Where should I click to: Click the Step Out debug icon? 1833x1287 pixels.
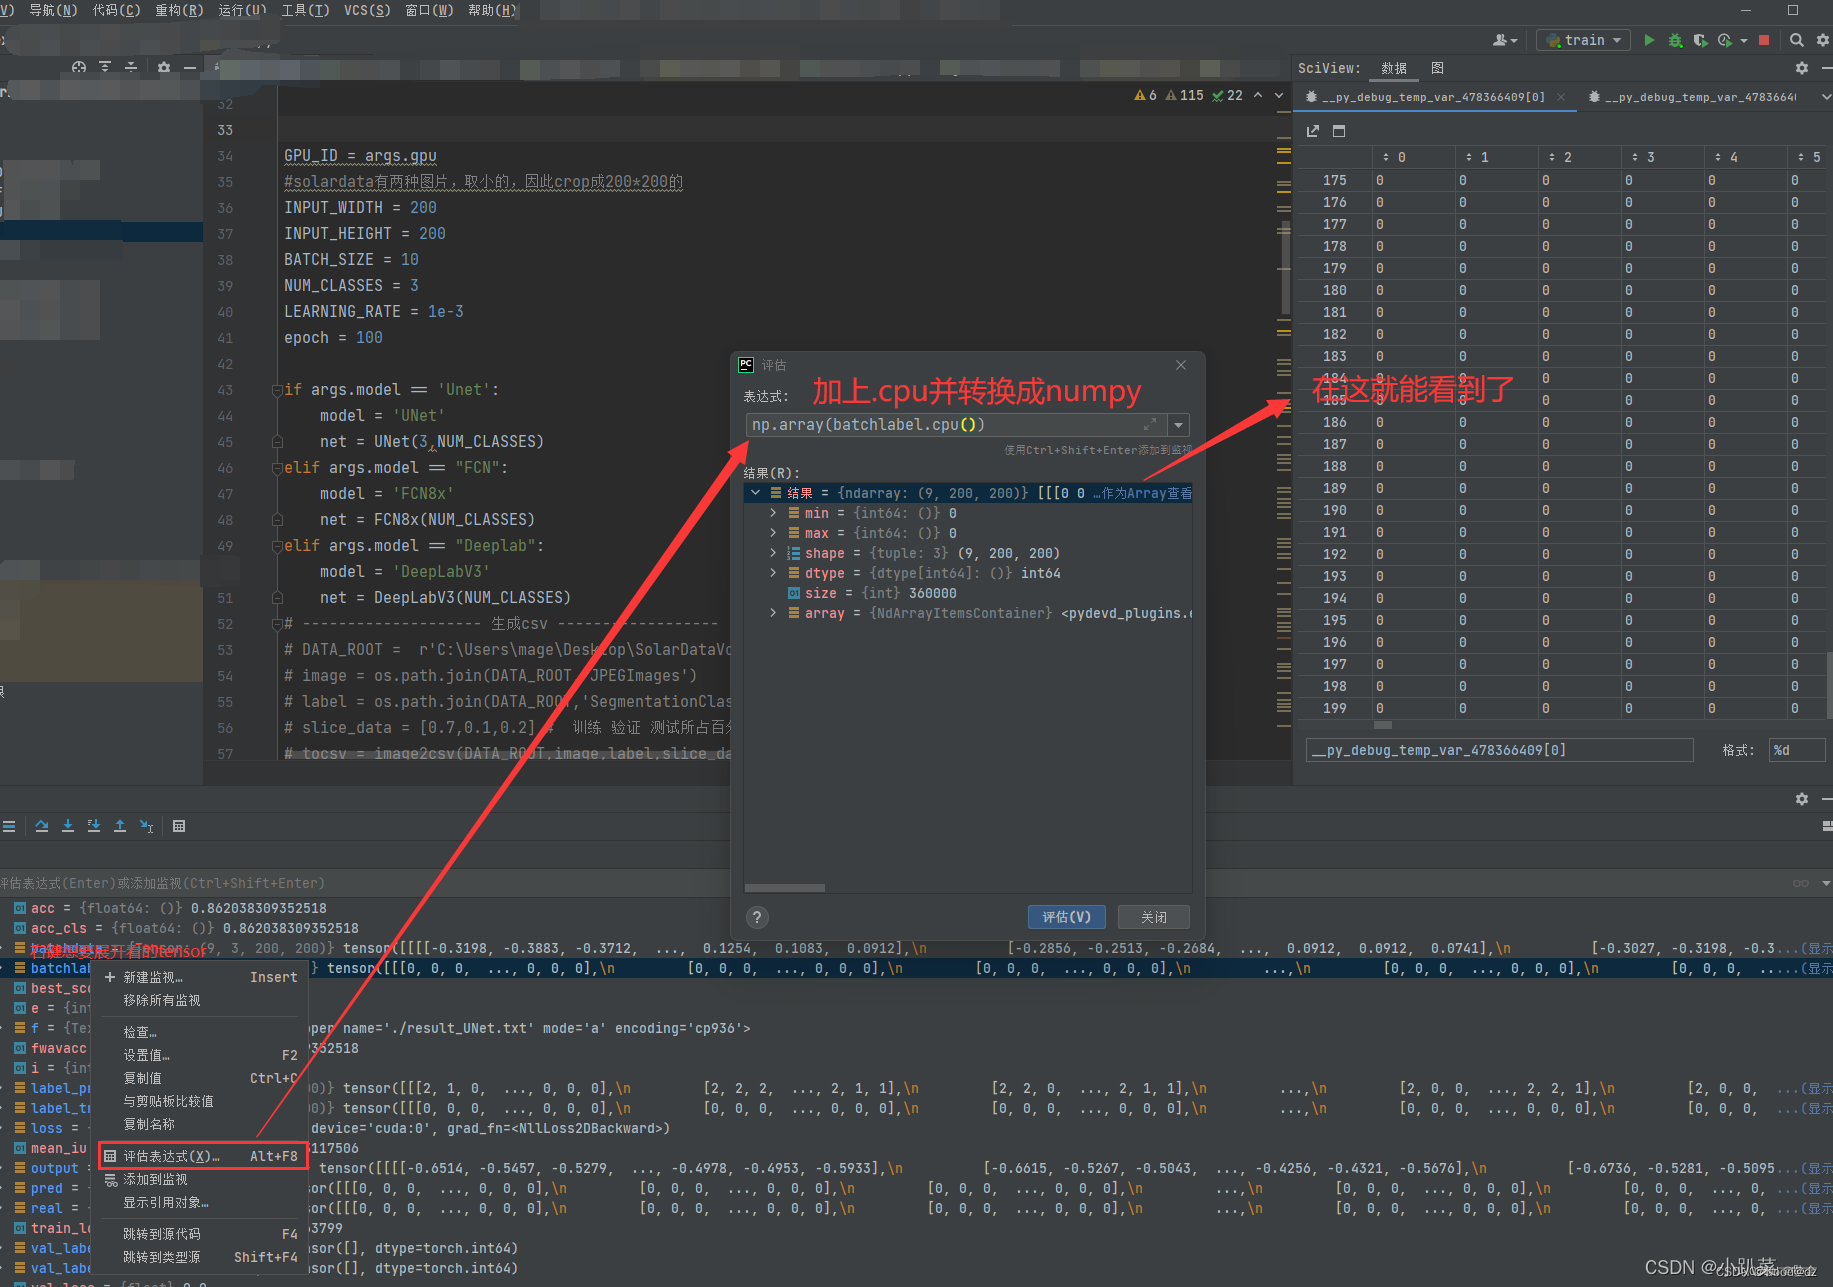coord(119,826)
